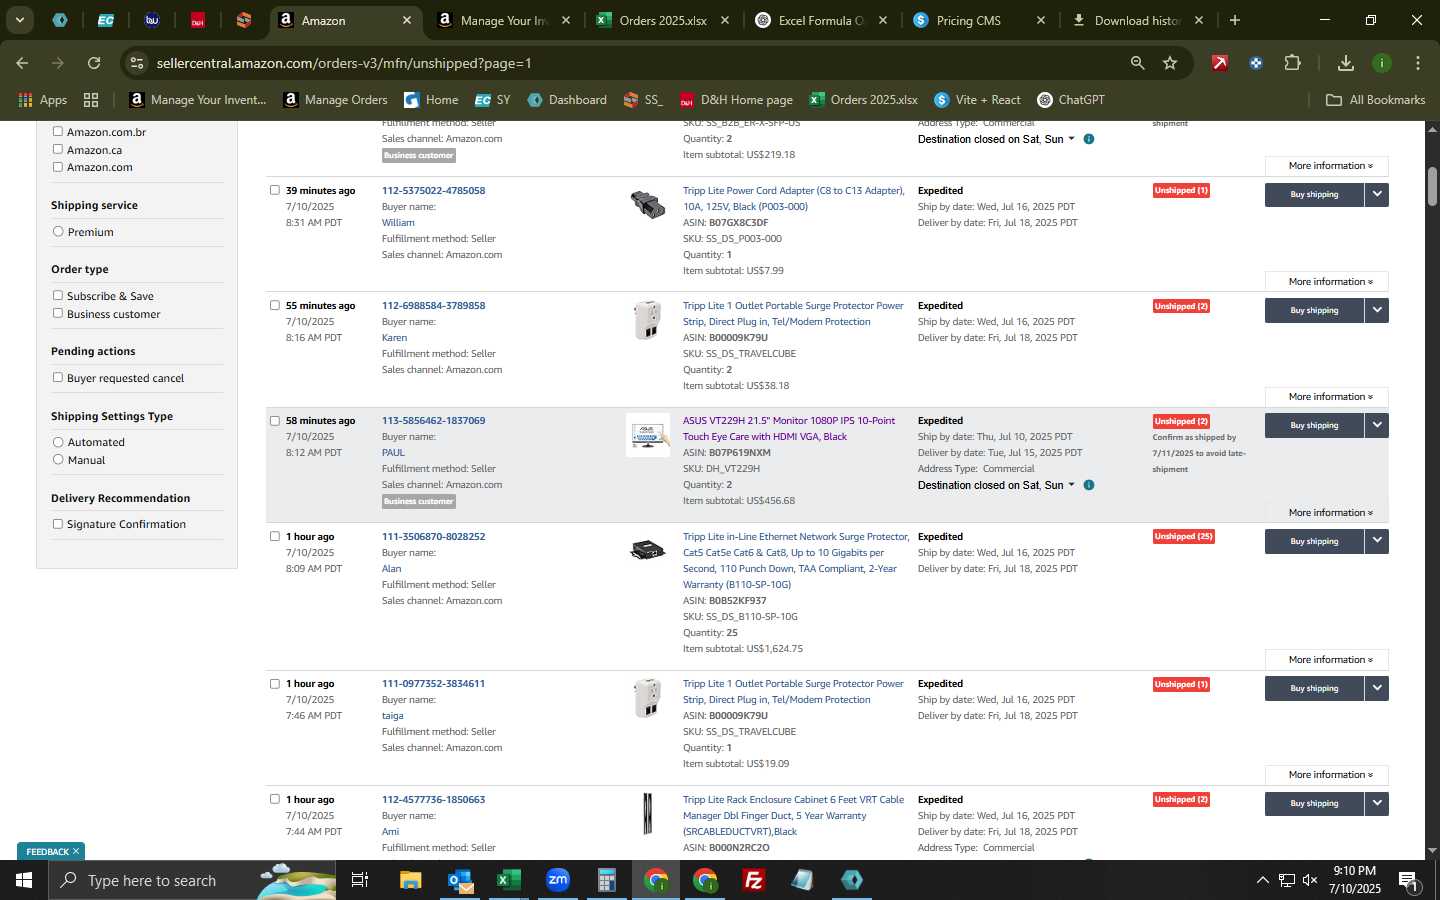Viewport: 1440px width, 900px height.
Task: Open ASUS VT229H monitor product link
Action: tap(789, 428)
